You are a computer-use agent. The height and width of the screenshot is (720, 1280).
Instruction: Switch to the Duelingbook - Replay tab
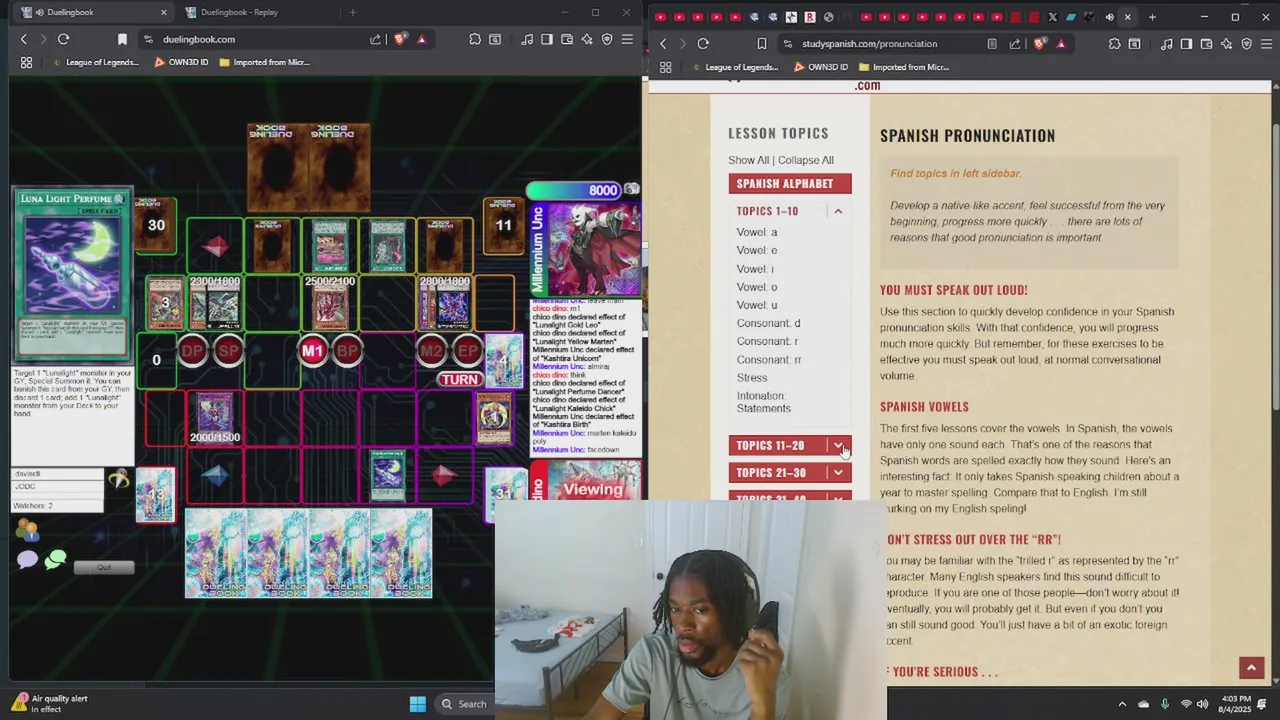(256, 12)
